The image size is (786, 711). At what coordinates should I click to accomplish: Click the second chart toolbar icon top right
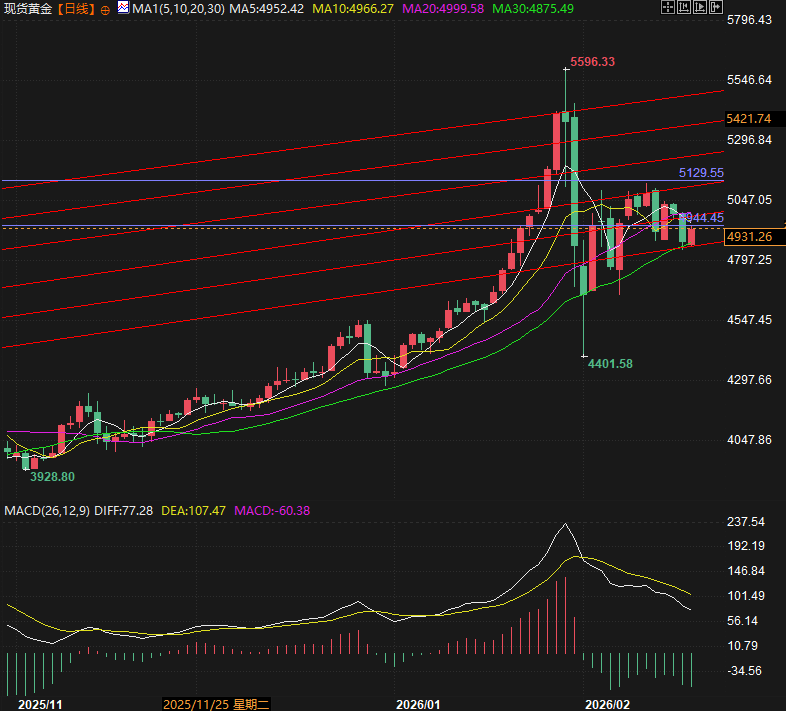(x=684, y=7)
